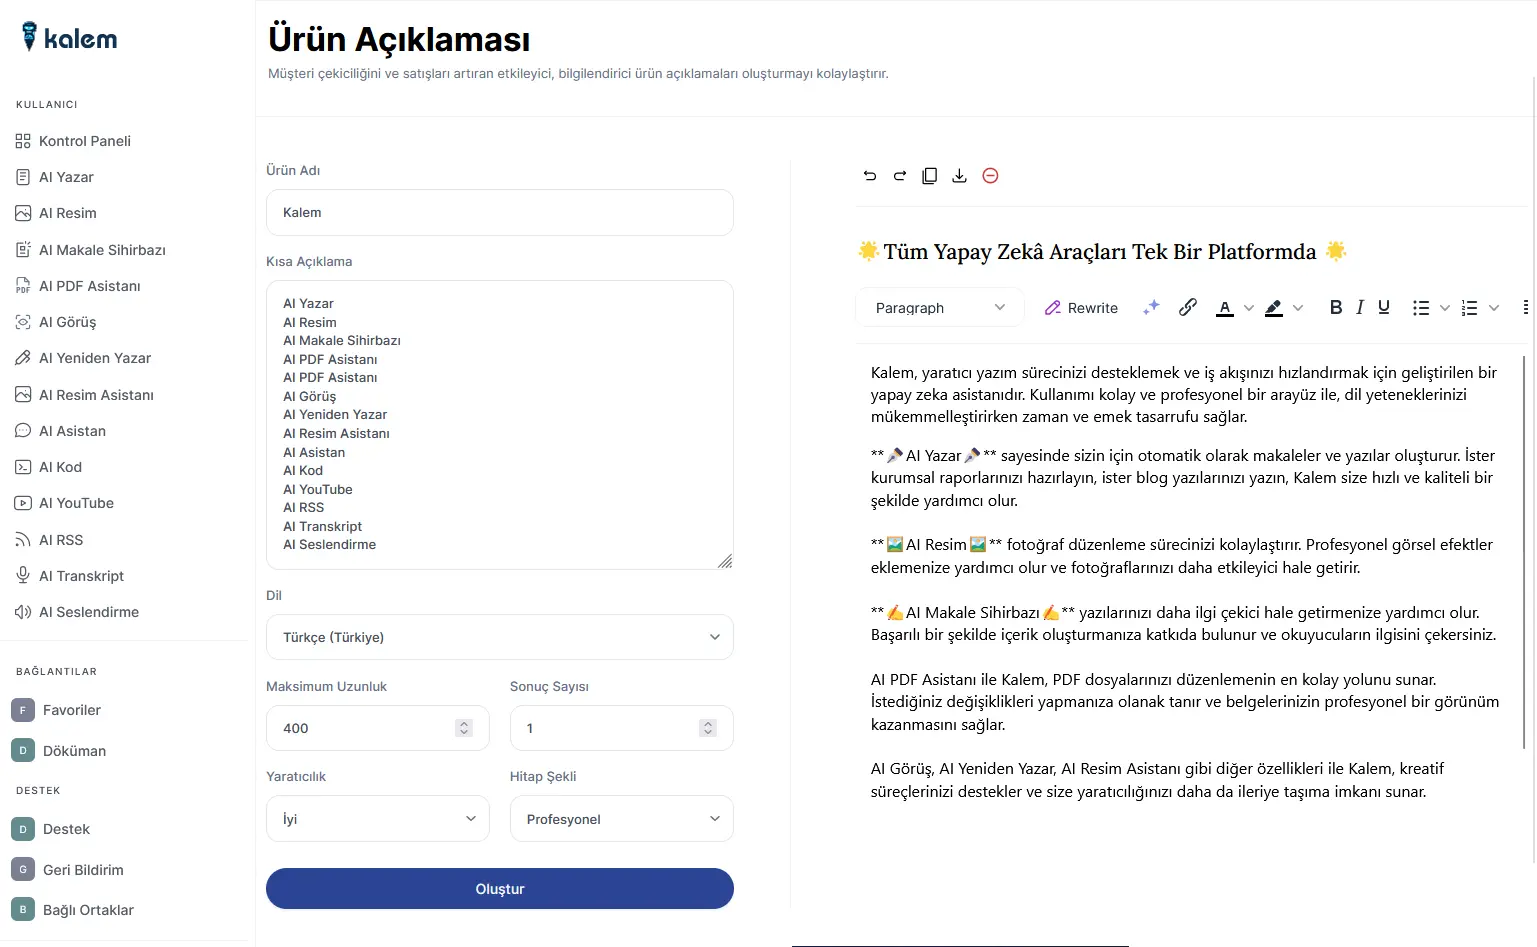Click the Maksimum Uzunluk field

[x=378, y=728]
